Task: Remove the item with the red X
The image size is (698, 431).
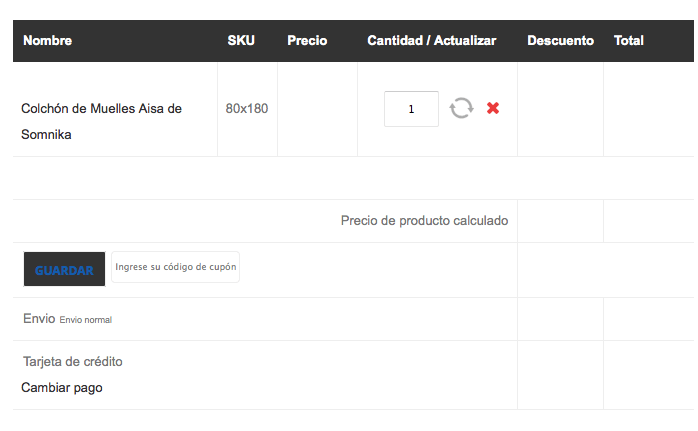Action: 493,108
